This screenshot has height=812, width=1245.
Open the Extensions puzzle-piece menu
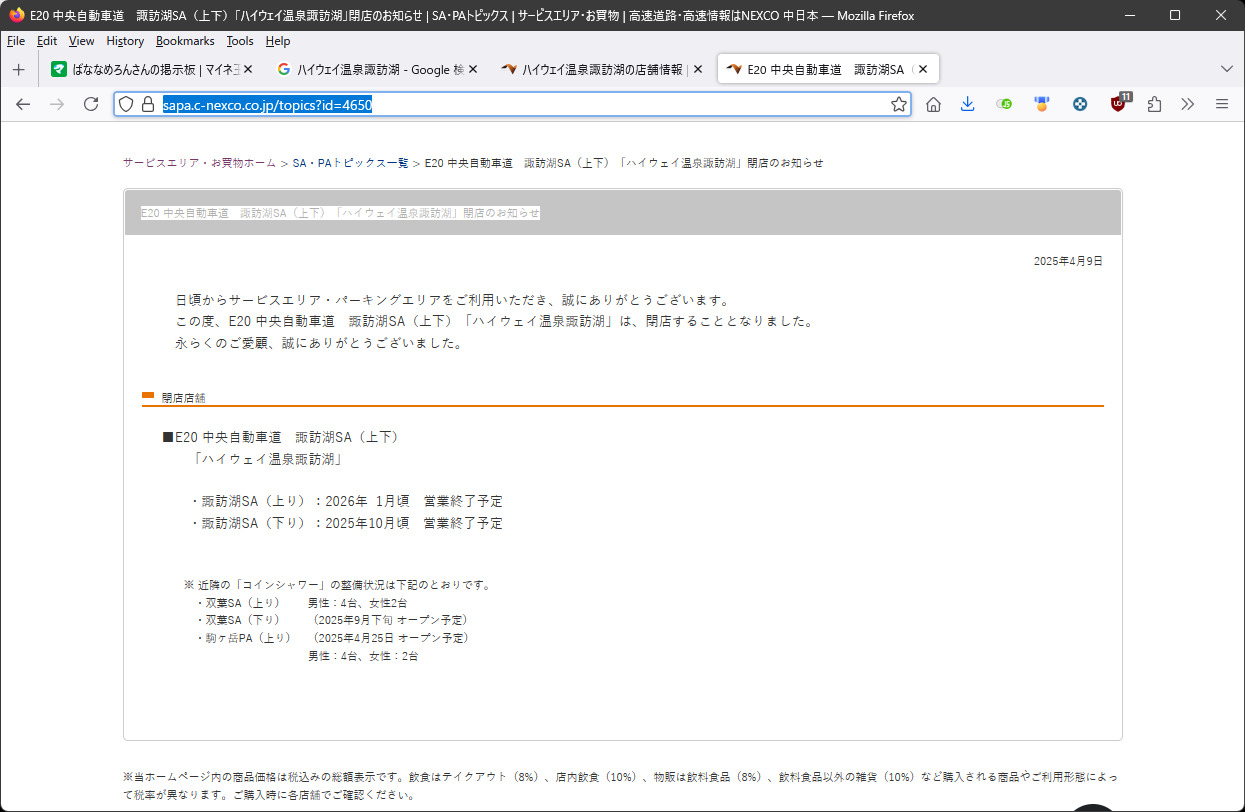point(1154,104)
